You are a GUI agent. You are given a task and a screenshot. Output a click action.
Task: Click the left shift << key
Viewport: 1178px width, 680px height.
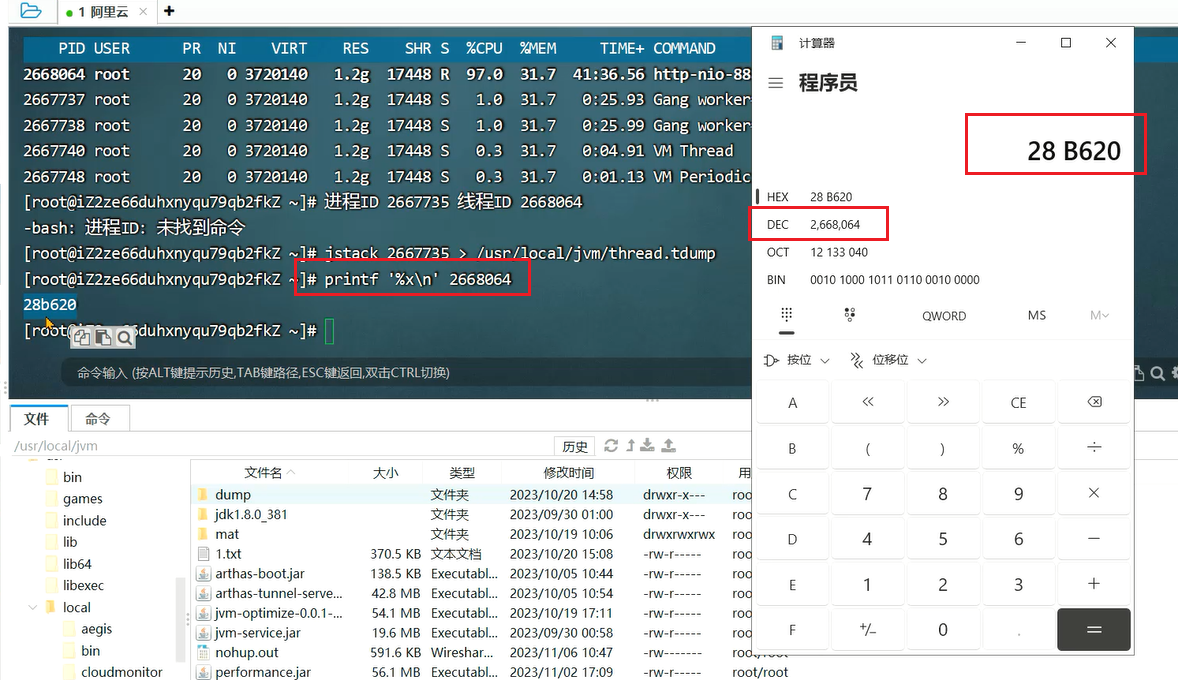tap(868, 403)
